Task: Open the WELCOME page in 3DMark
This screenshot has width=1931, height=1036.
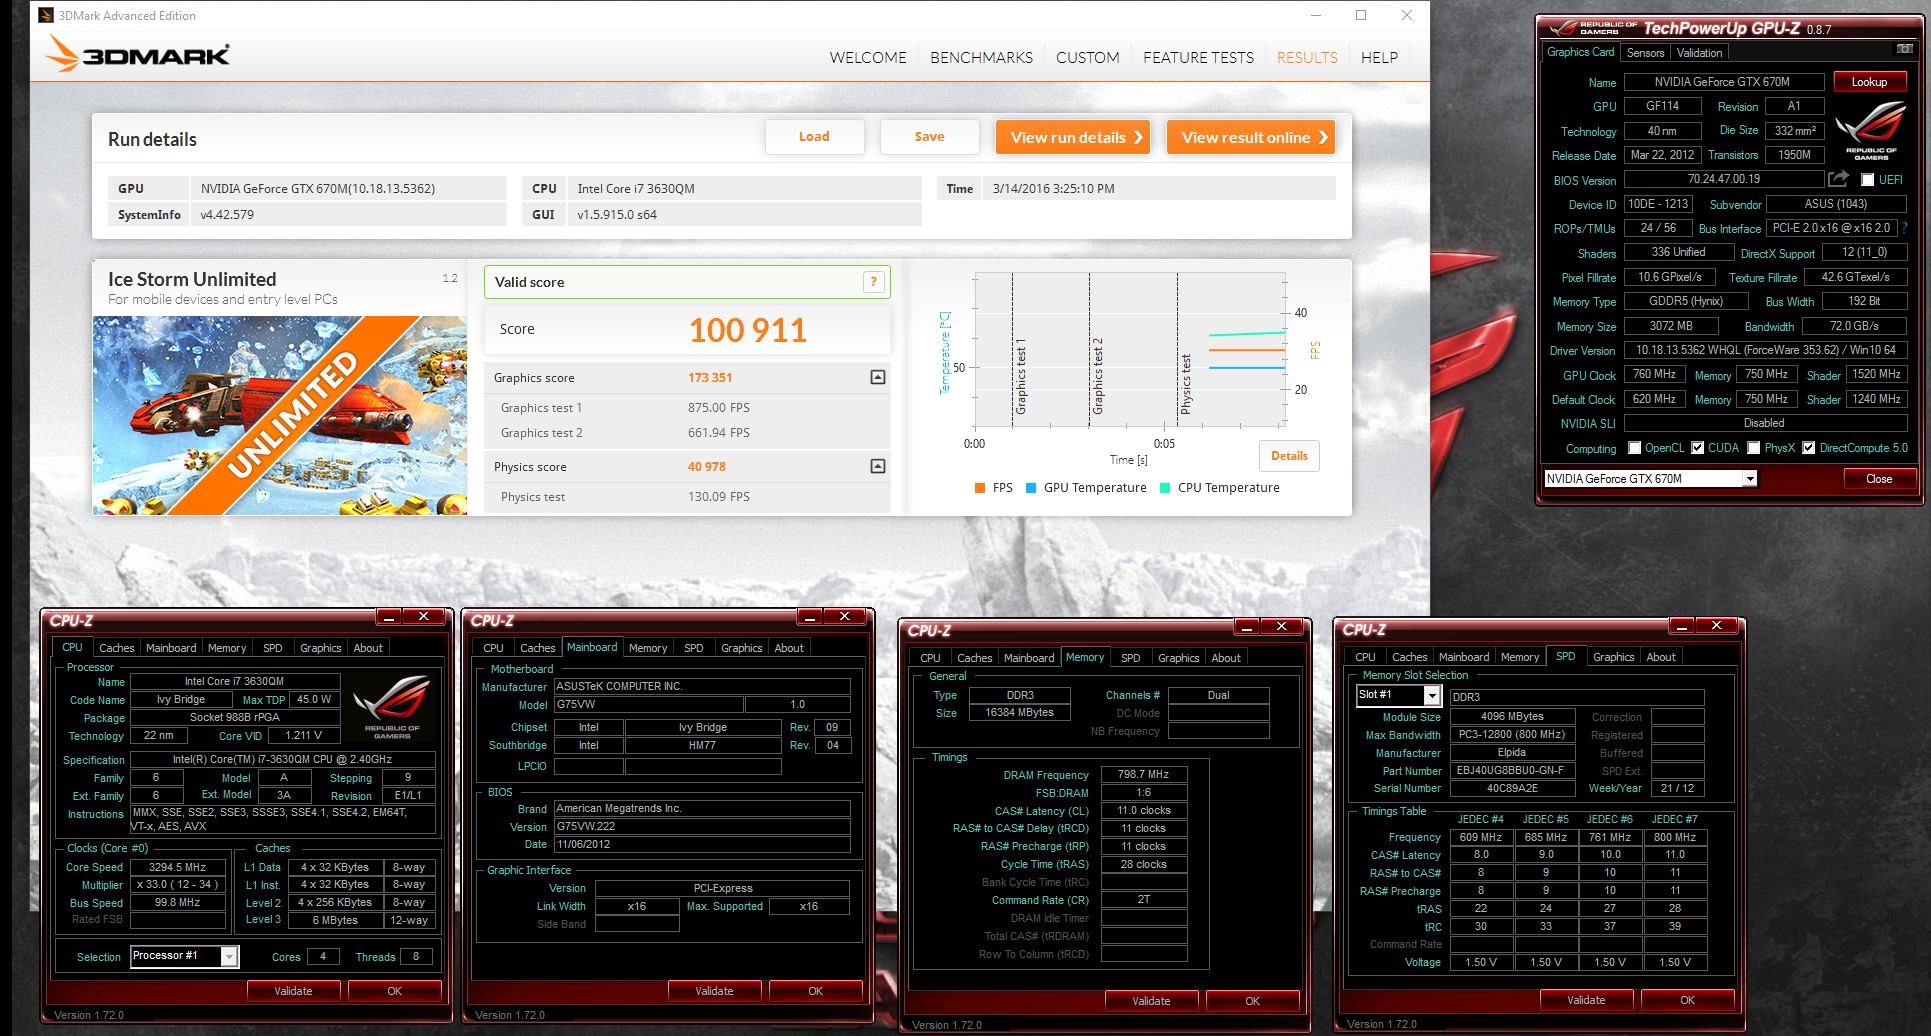Action: (868, 58)
